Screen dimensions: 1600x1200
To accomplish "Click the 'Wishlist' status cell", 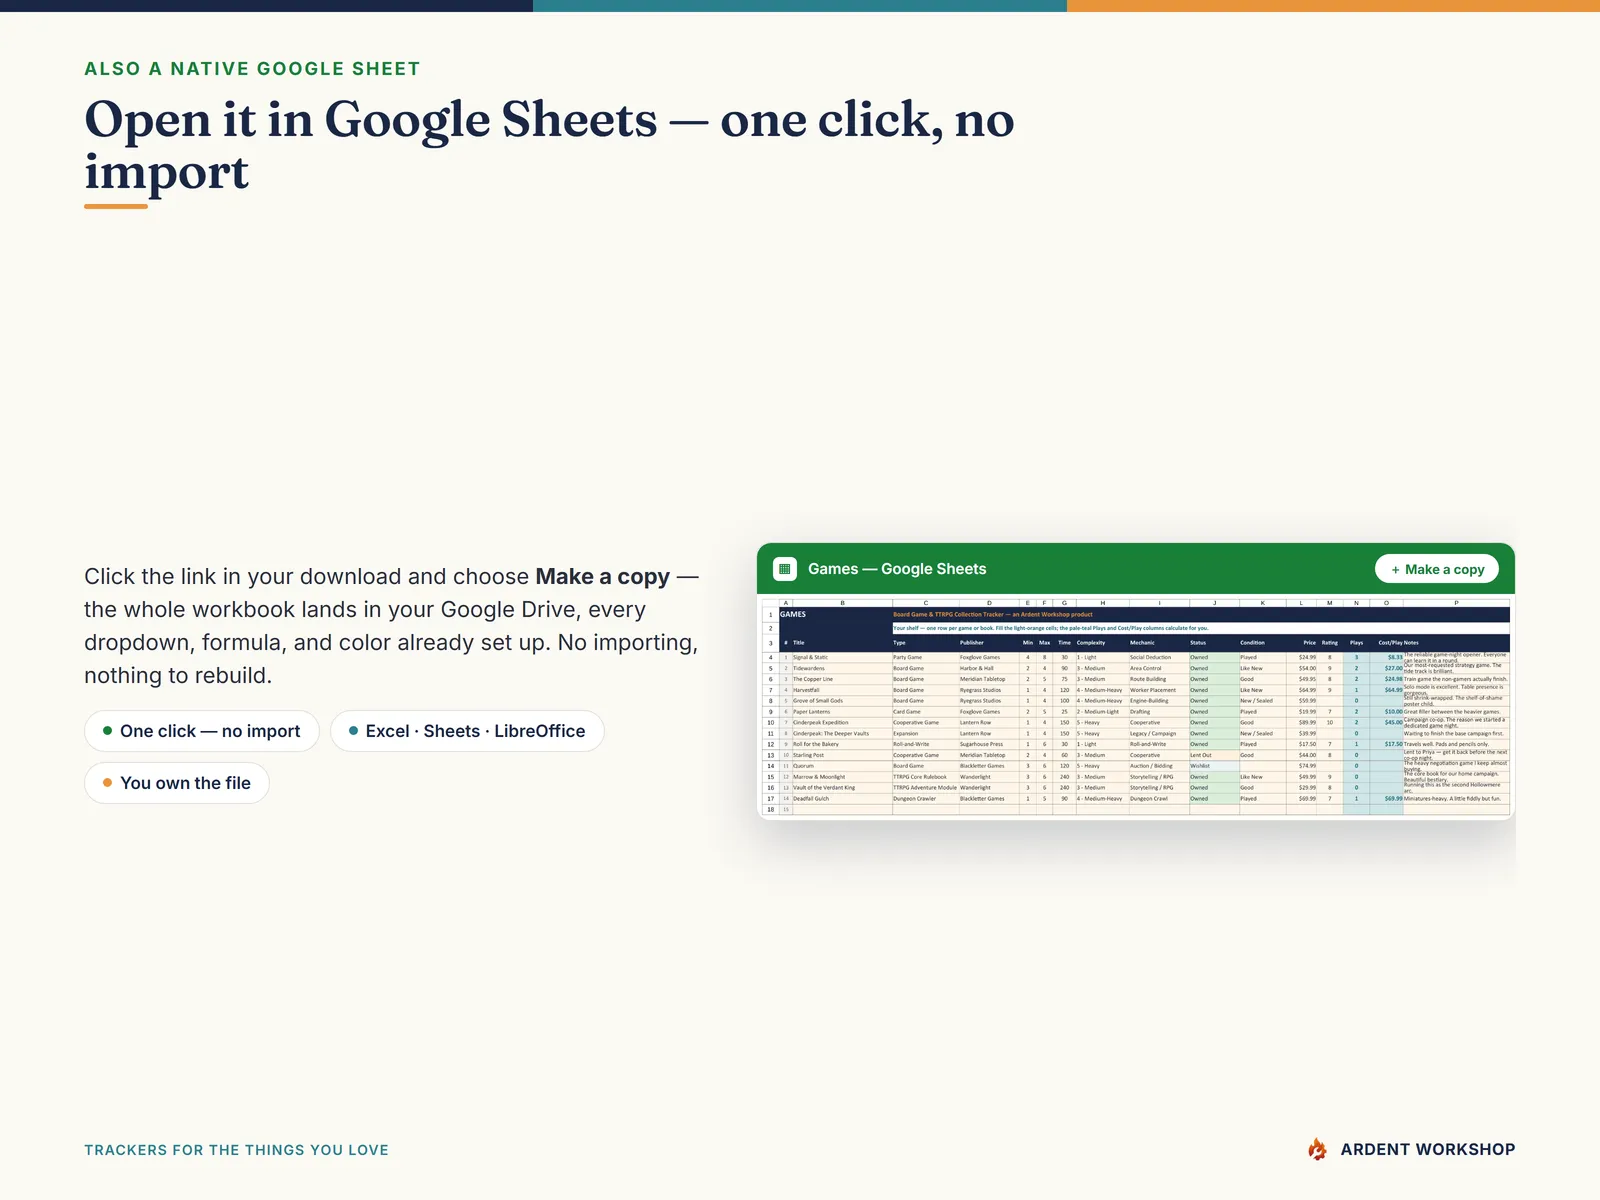I will pyautogui.click(x=1213, y=766).
